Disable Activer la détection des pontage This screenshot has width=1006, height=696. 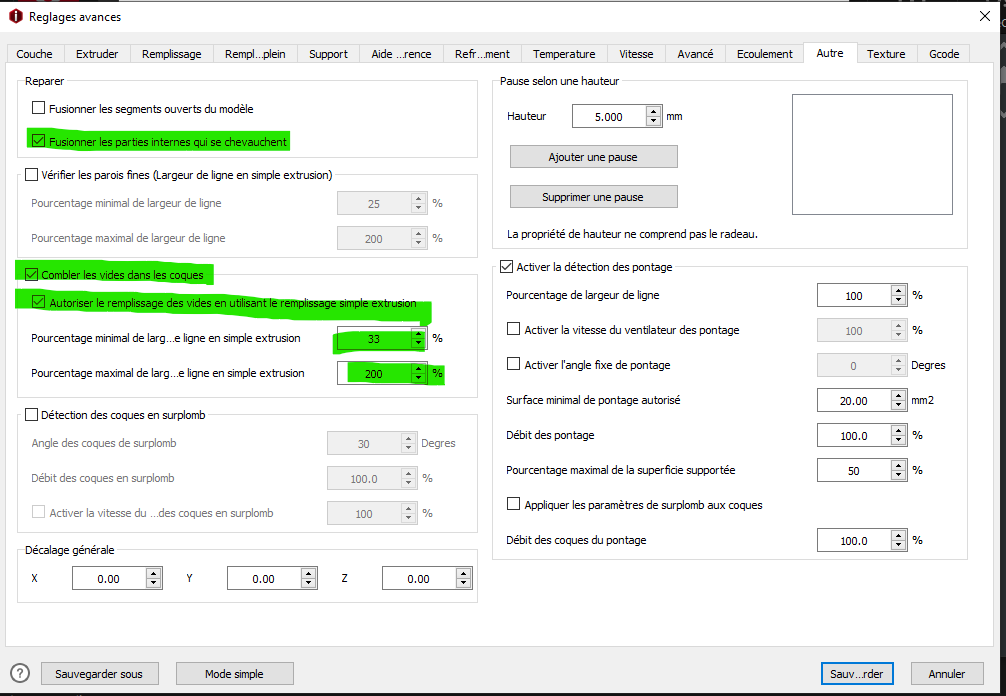tap(507, 266)
